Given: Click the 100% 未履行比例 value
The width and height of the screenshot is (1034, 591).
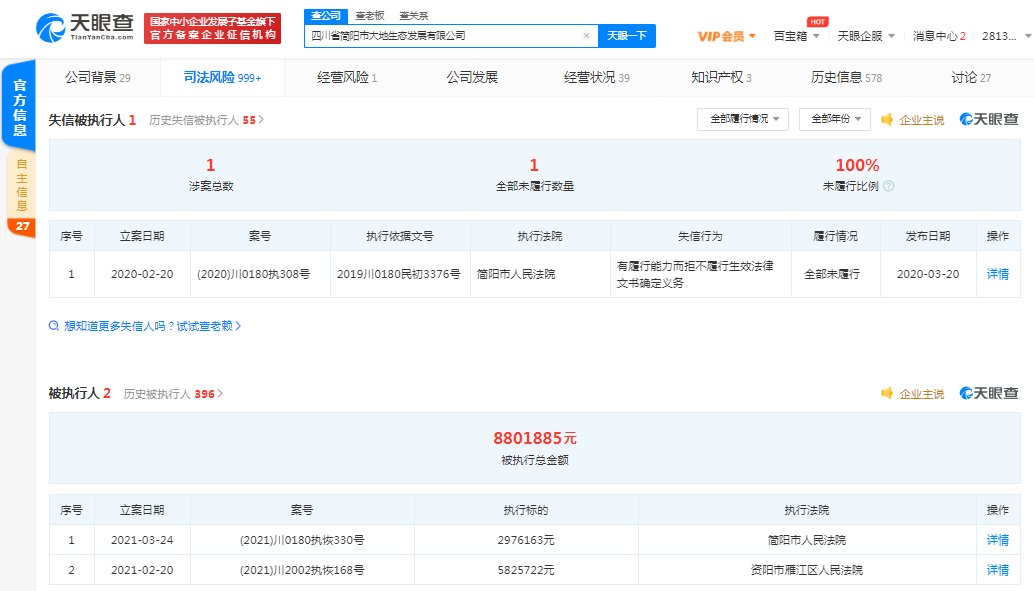Looking at the screenshot, I should pyautogui.click(x=857, y=165).
